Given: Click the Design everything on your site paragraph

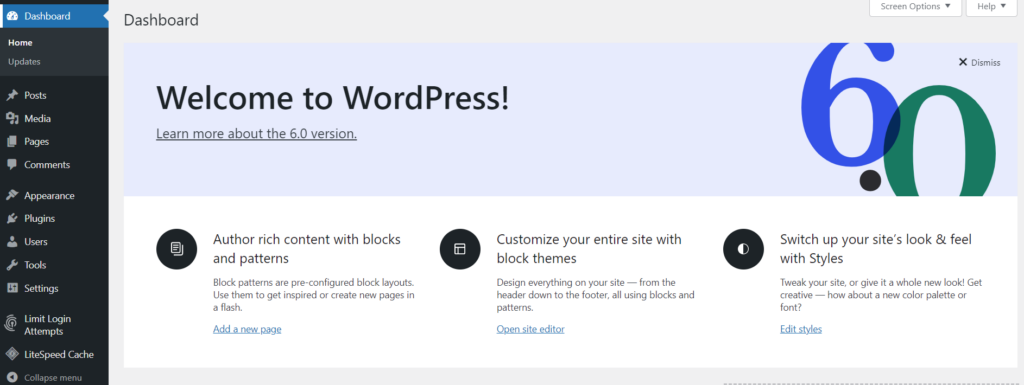Looking at the screenshot, I should (x=596, y=295).
